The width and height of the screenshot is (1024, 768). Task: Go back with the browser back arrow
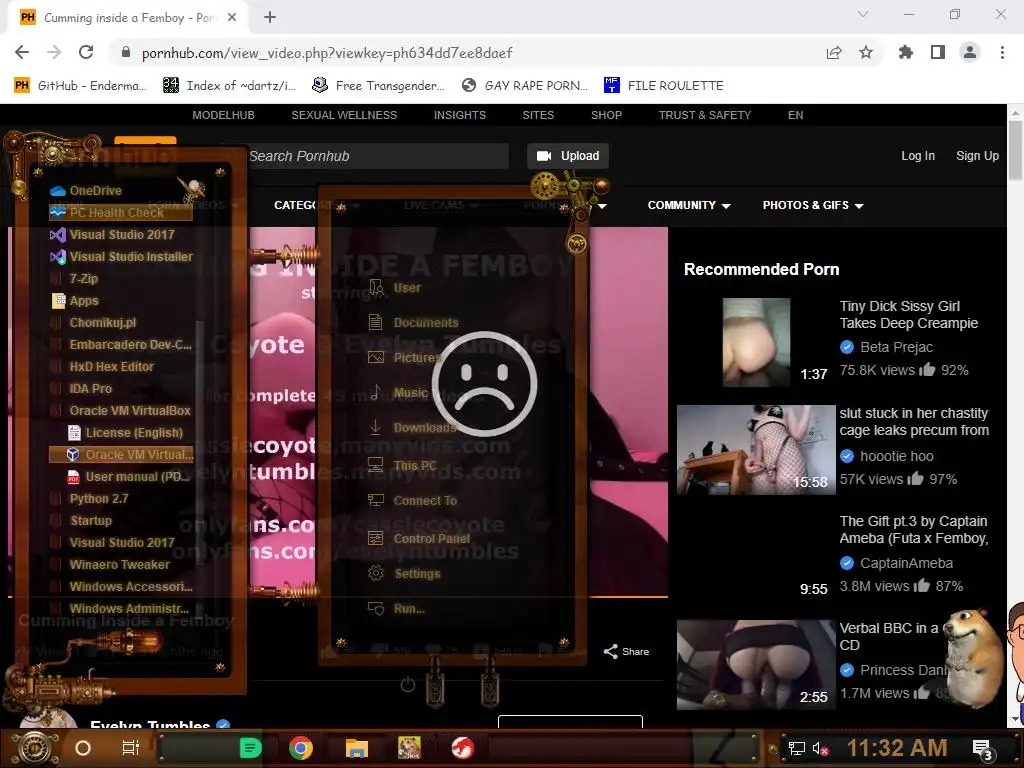click(22, 52)
